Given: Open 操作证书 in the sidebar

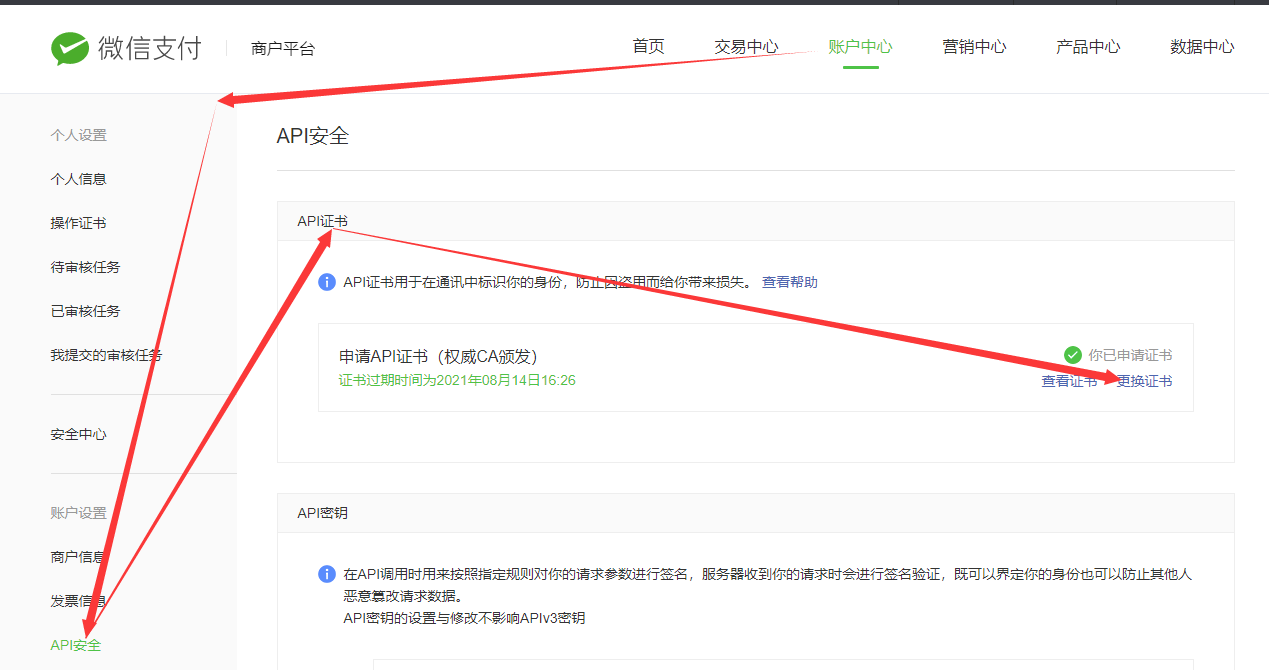Looking at the screenshot, I should click(78, 223).
